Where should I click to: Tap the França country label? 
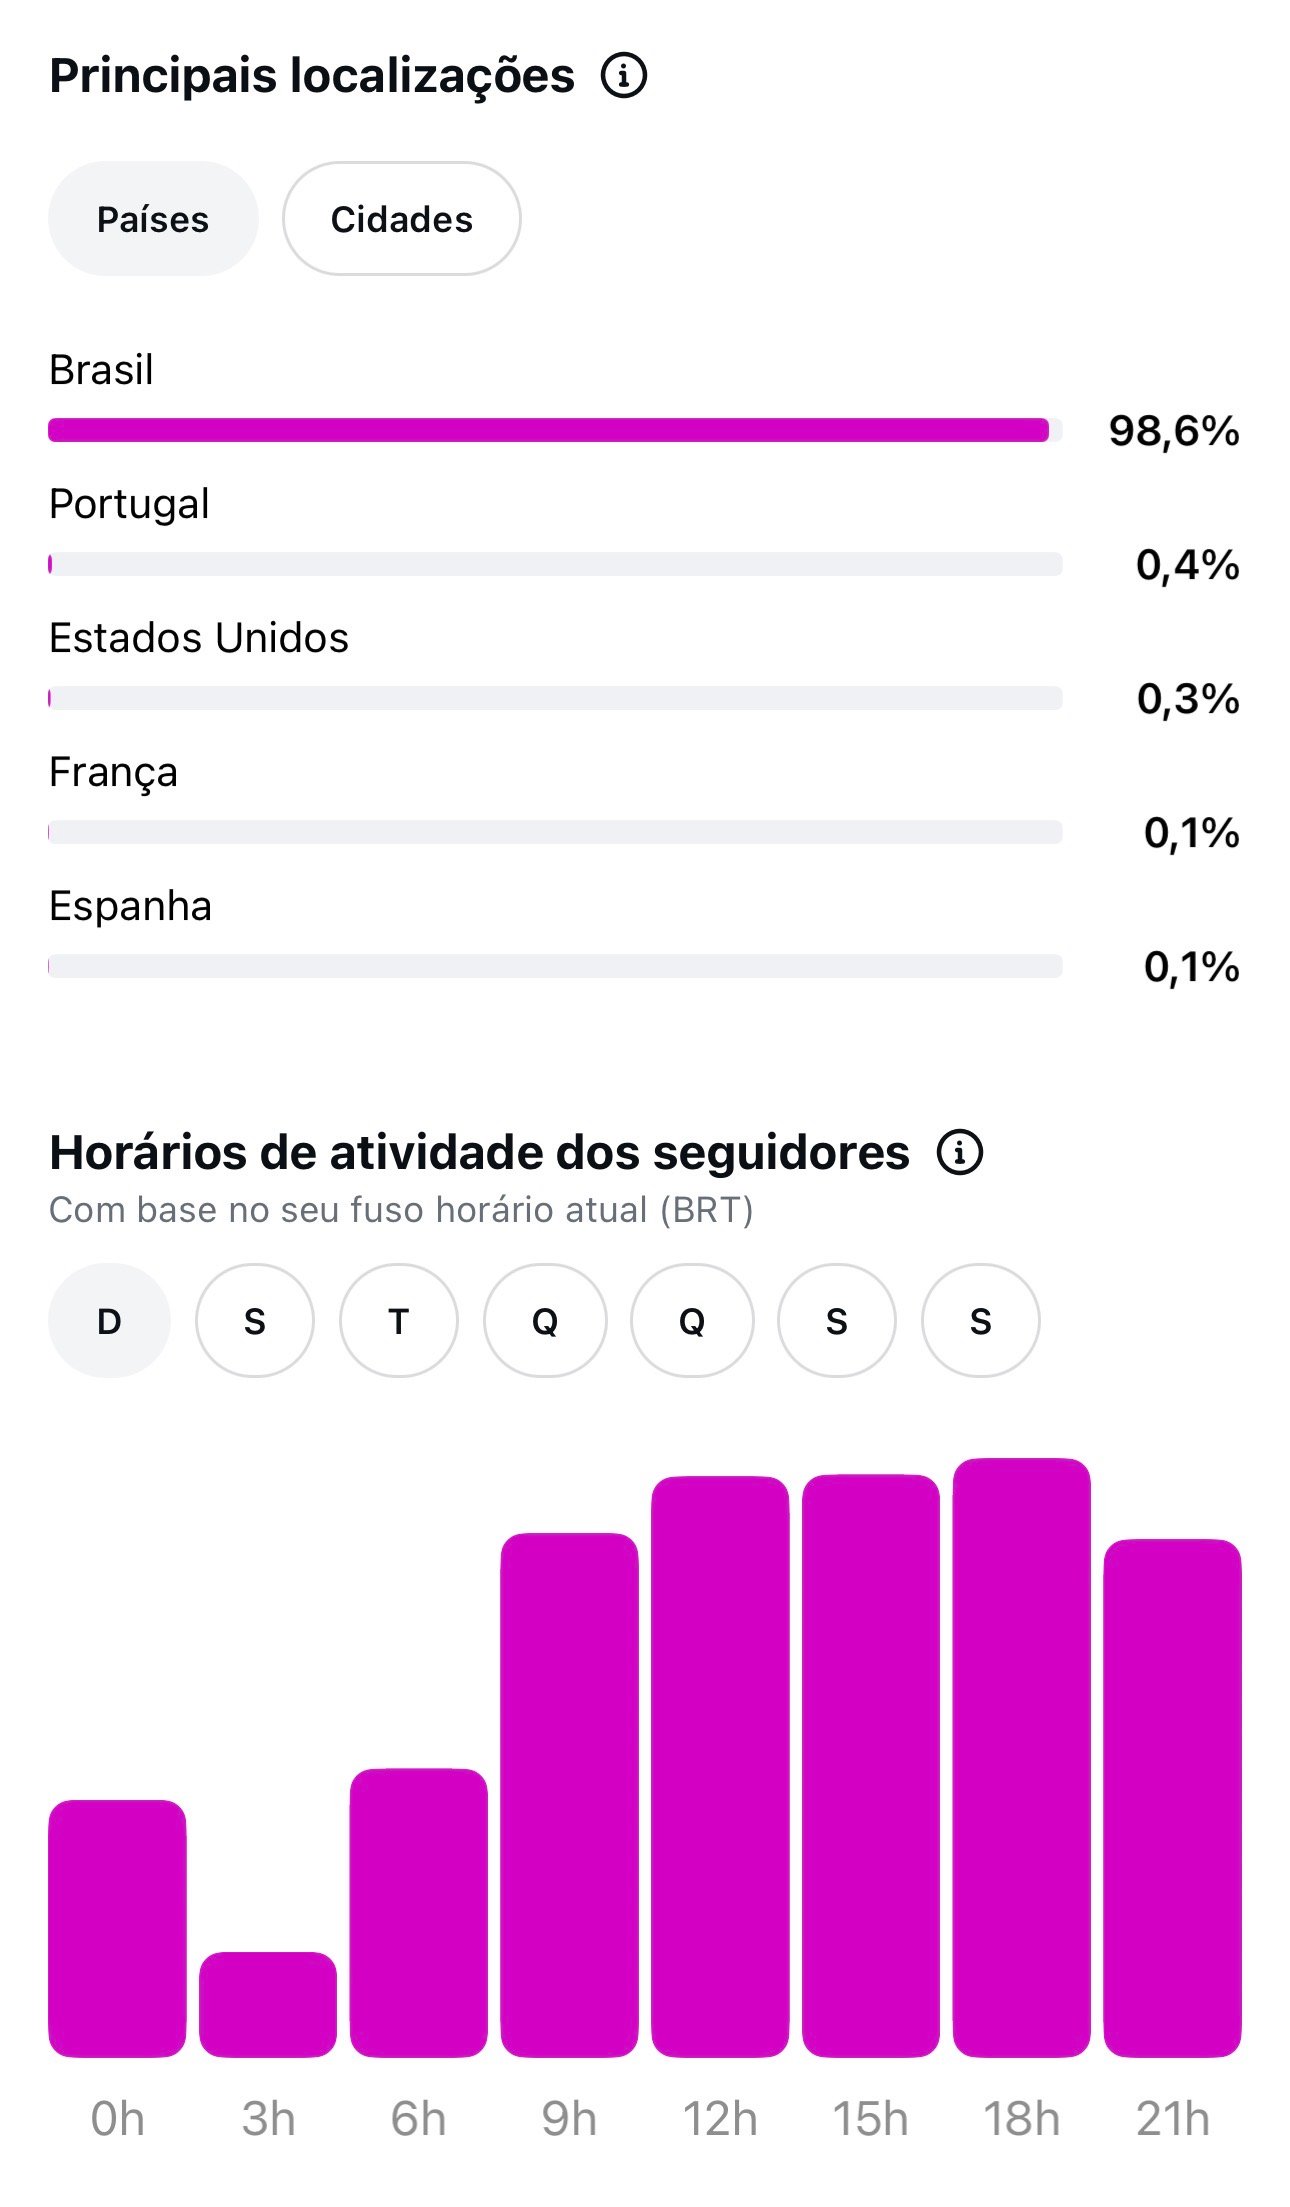point(113,772)
